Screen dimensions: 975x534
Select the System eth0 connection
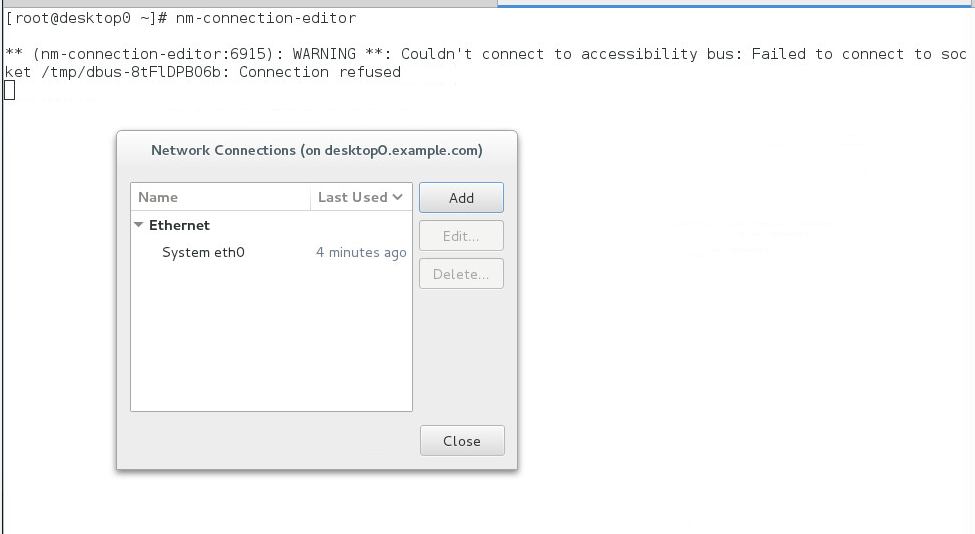[203, 253]
